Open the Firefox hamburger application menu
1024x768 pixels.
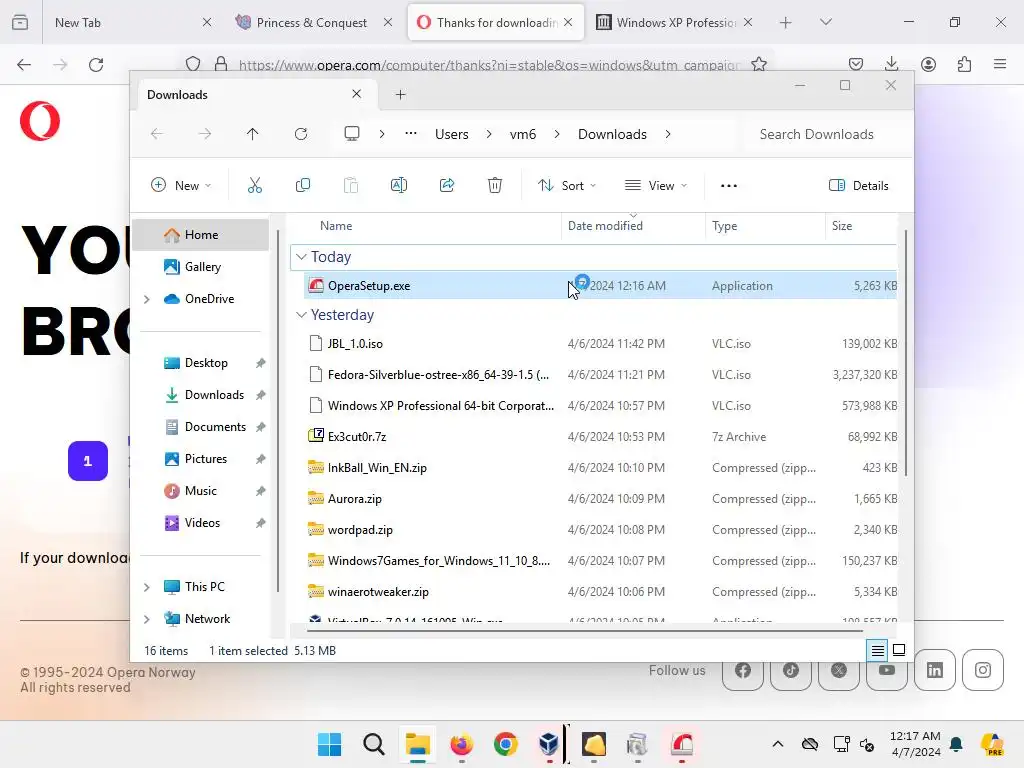point(1000,64)
